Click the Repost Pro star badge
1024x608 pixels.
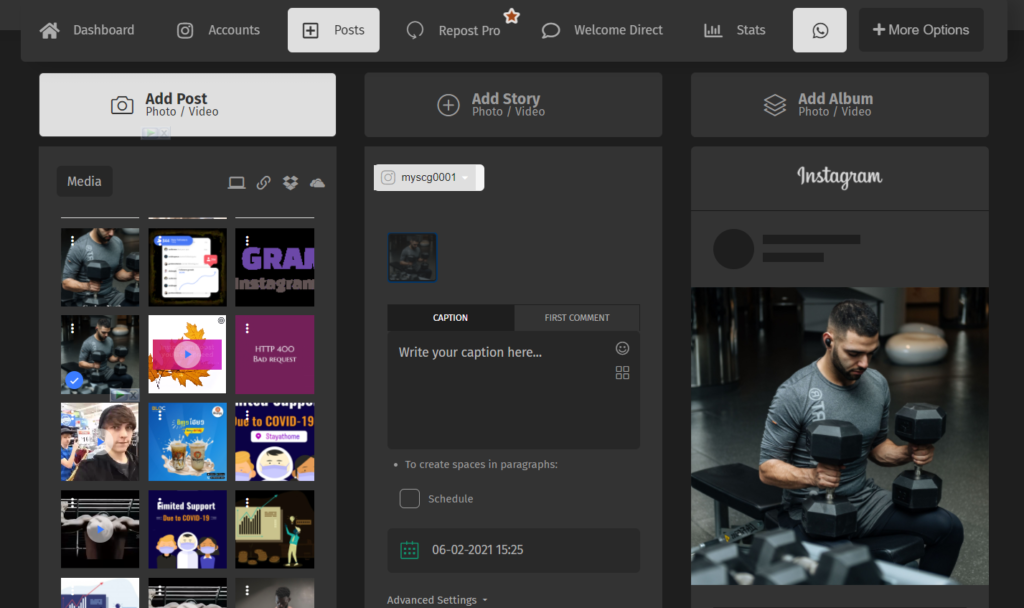[x=511, y=16]
